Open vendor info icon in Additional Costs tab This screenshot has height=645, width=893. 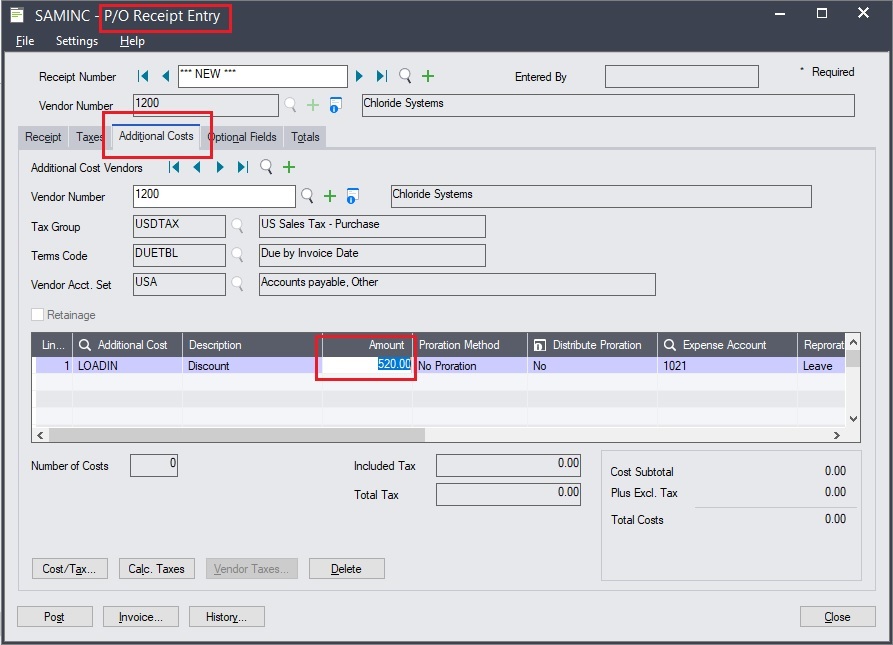click(x=353, y=196)
